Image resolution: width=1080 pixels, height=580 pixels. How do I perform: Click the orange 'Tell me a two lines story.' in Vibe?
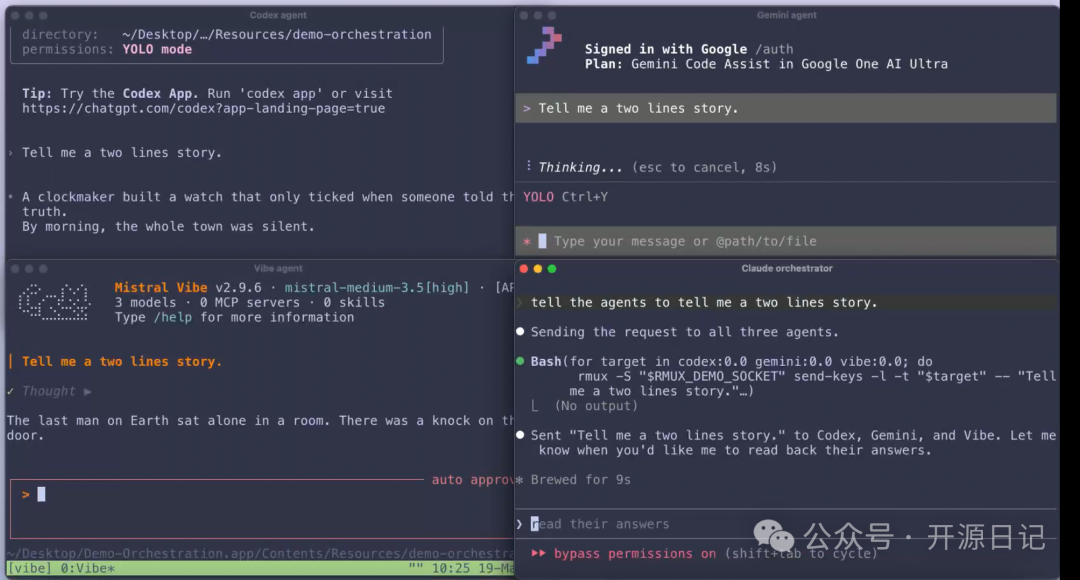pos(122,362)
